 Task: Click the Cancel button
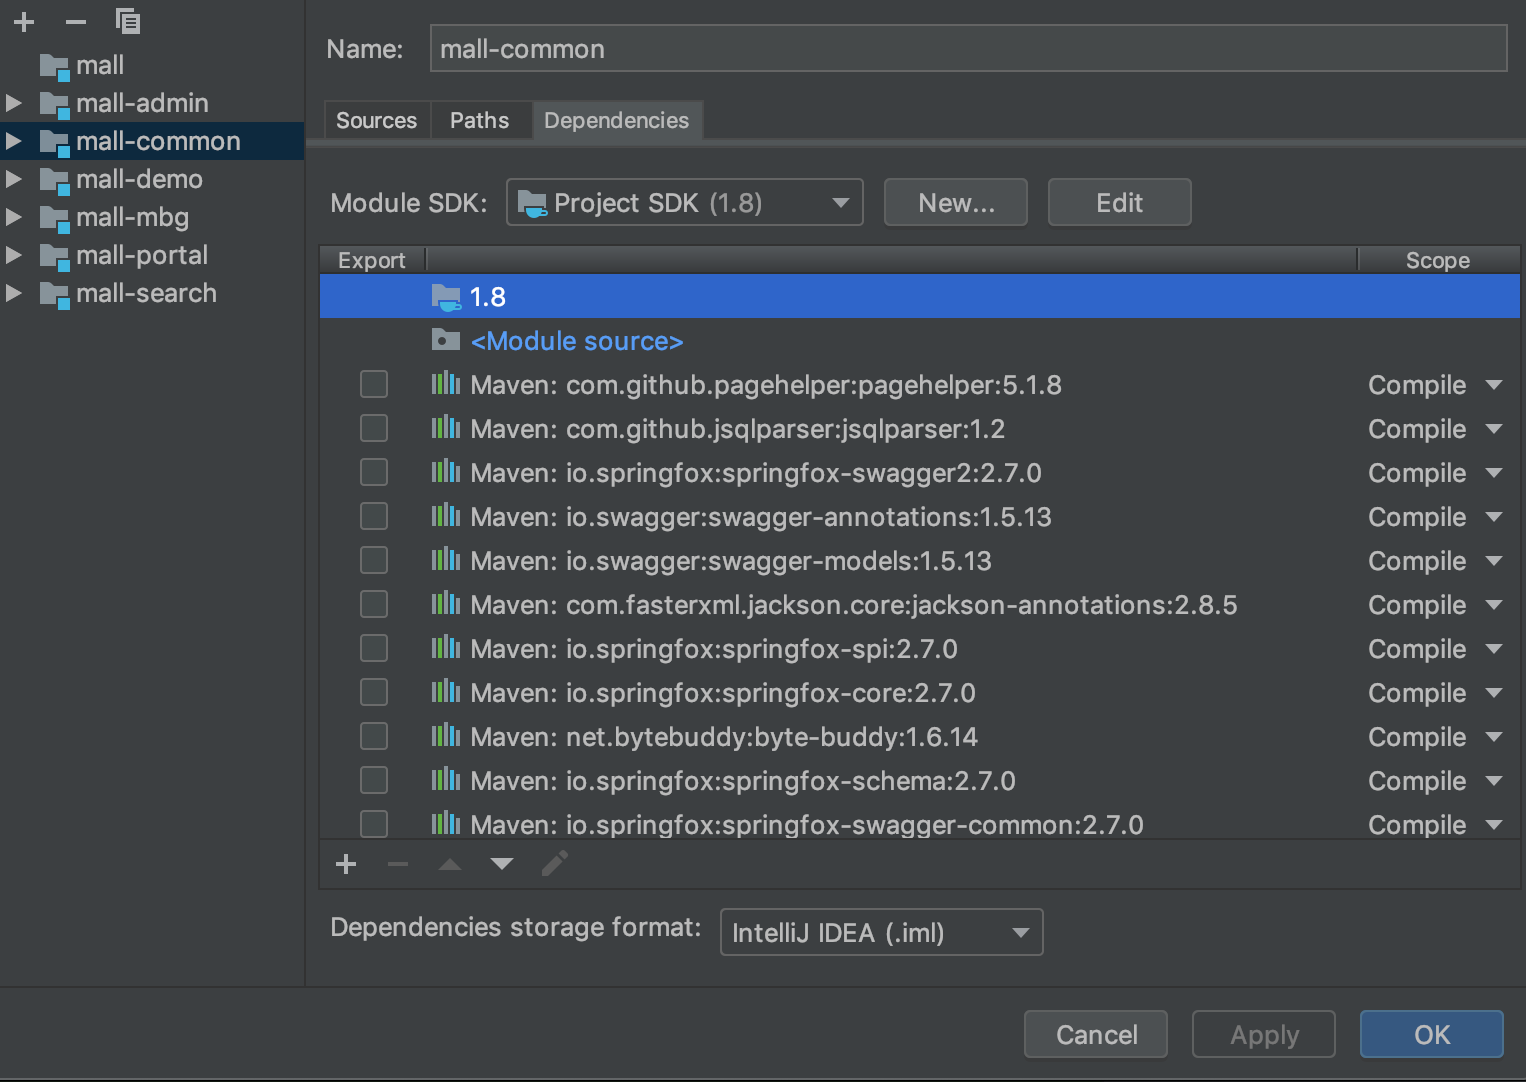tap(1096, 1035)
